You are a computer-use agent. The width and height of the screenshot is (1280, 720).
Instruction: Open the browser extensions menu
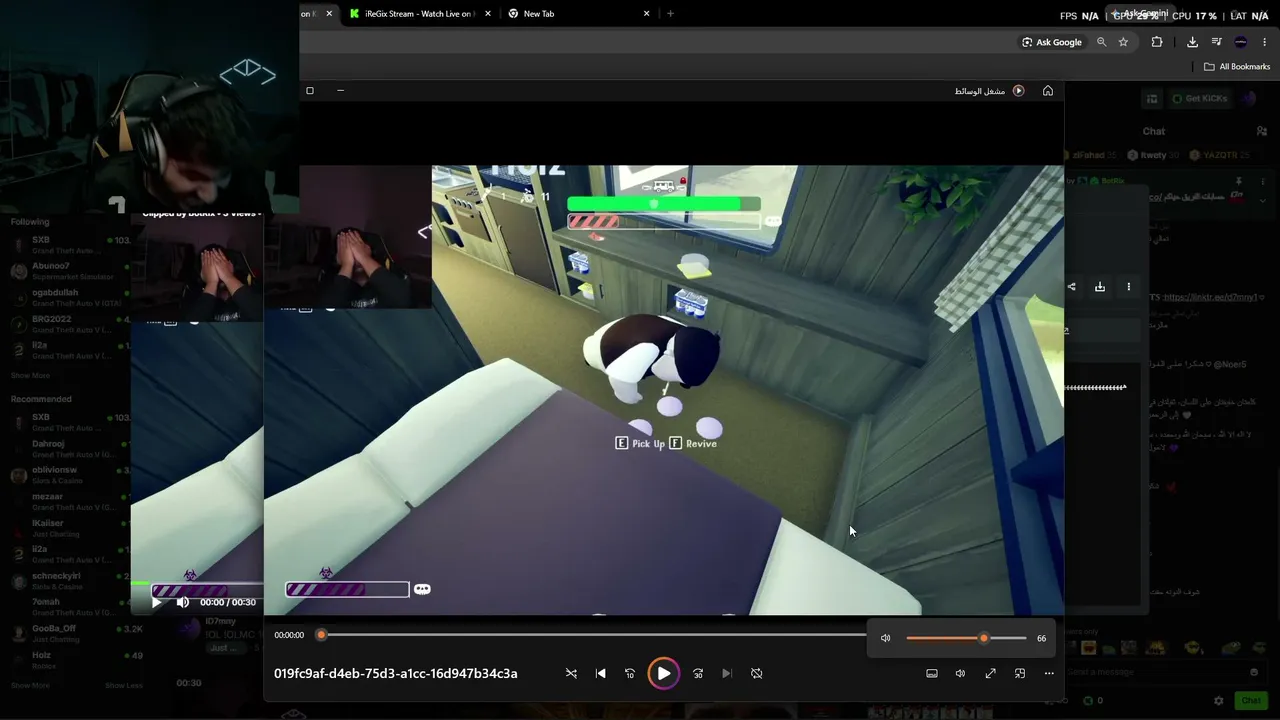click(1157, 42)
